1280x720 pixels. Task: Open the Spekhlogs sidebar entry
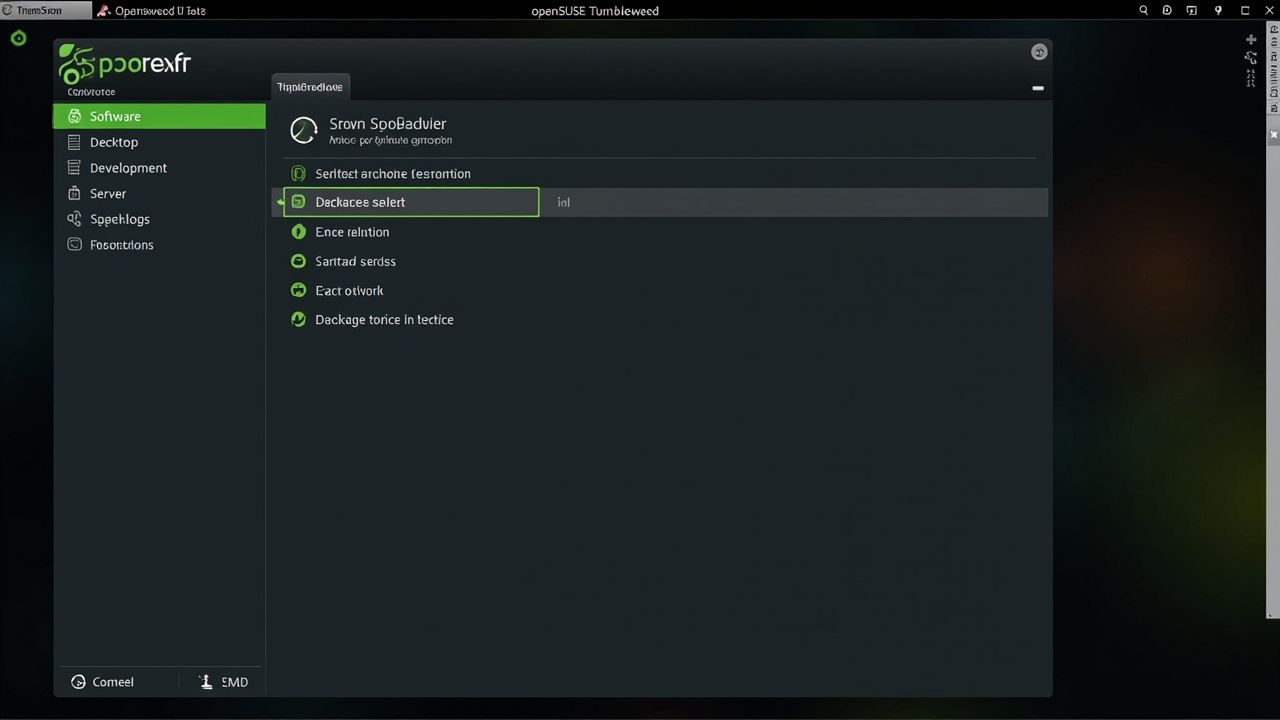(x=159, y=219)
